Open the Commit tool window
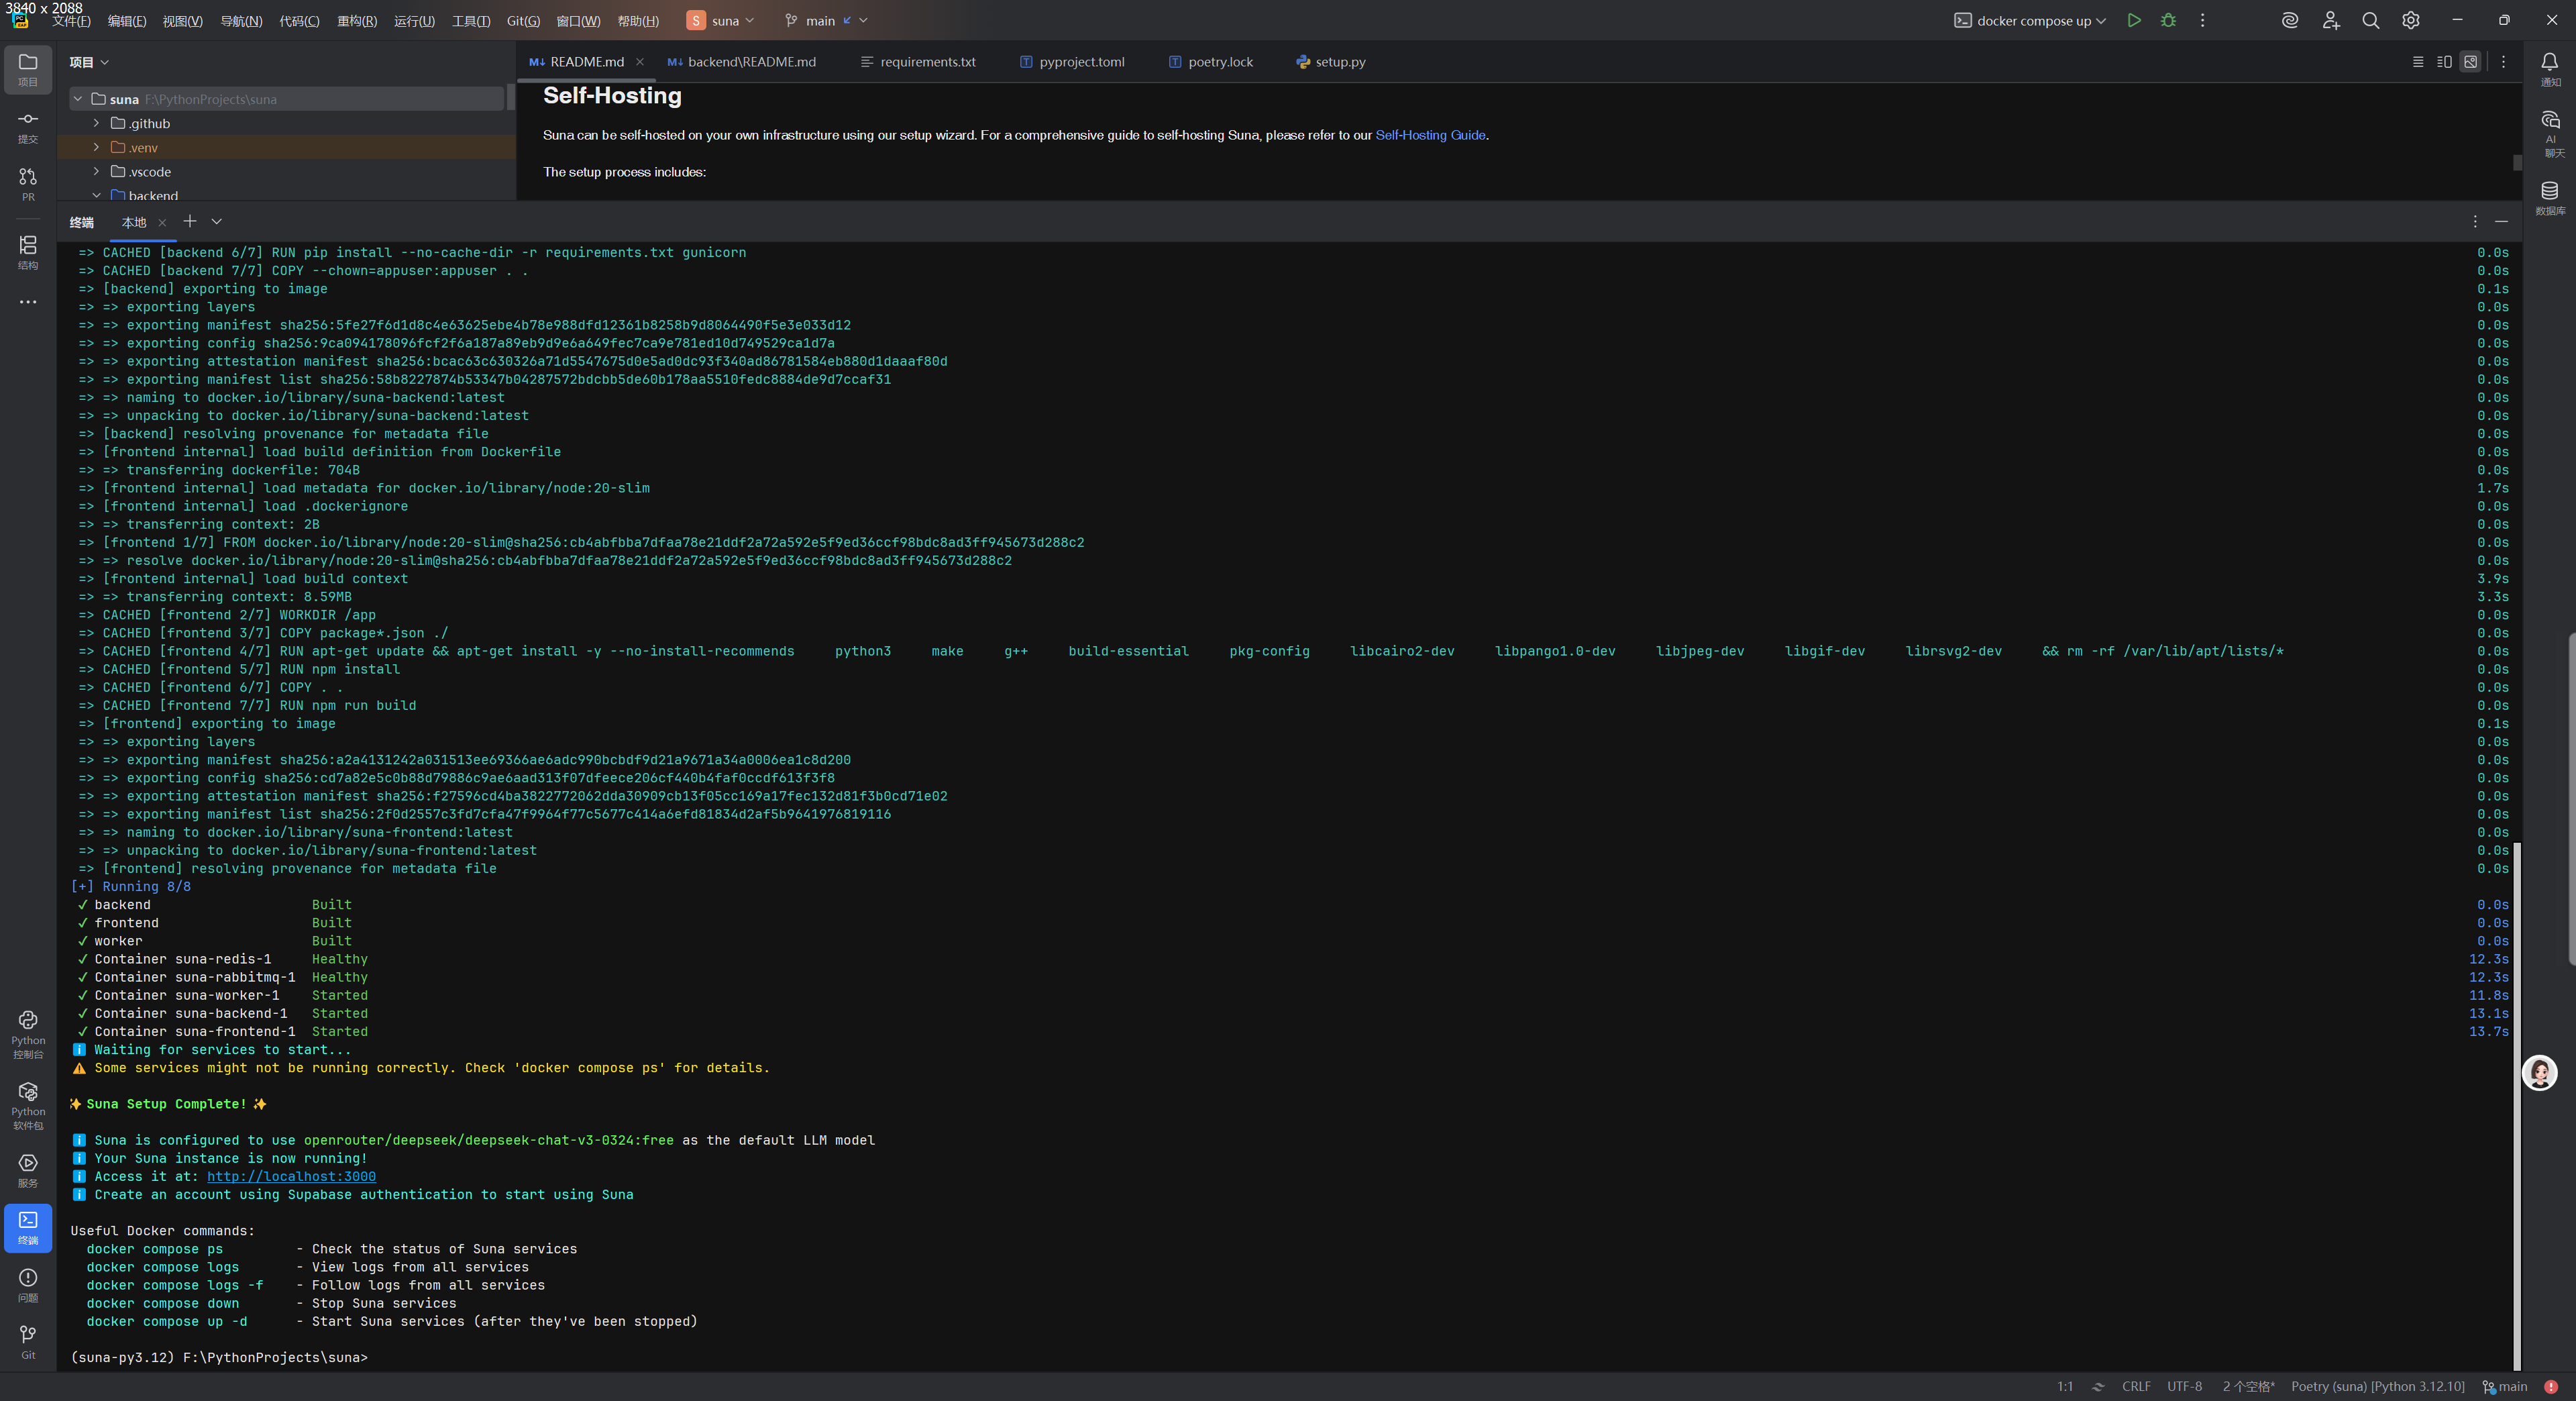This screenshot has width=2576, height=1401. point(28,126)
